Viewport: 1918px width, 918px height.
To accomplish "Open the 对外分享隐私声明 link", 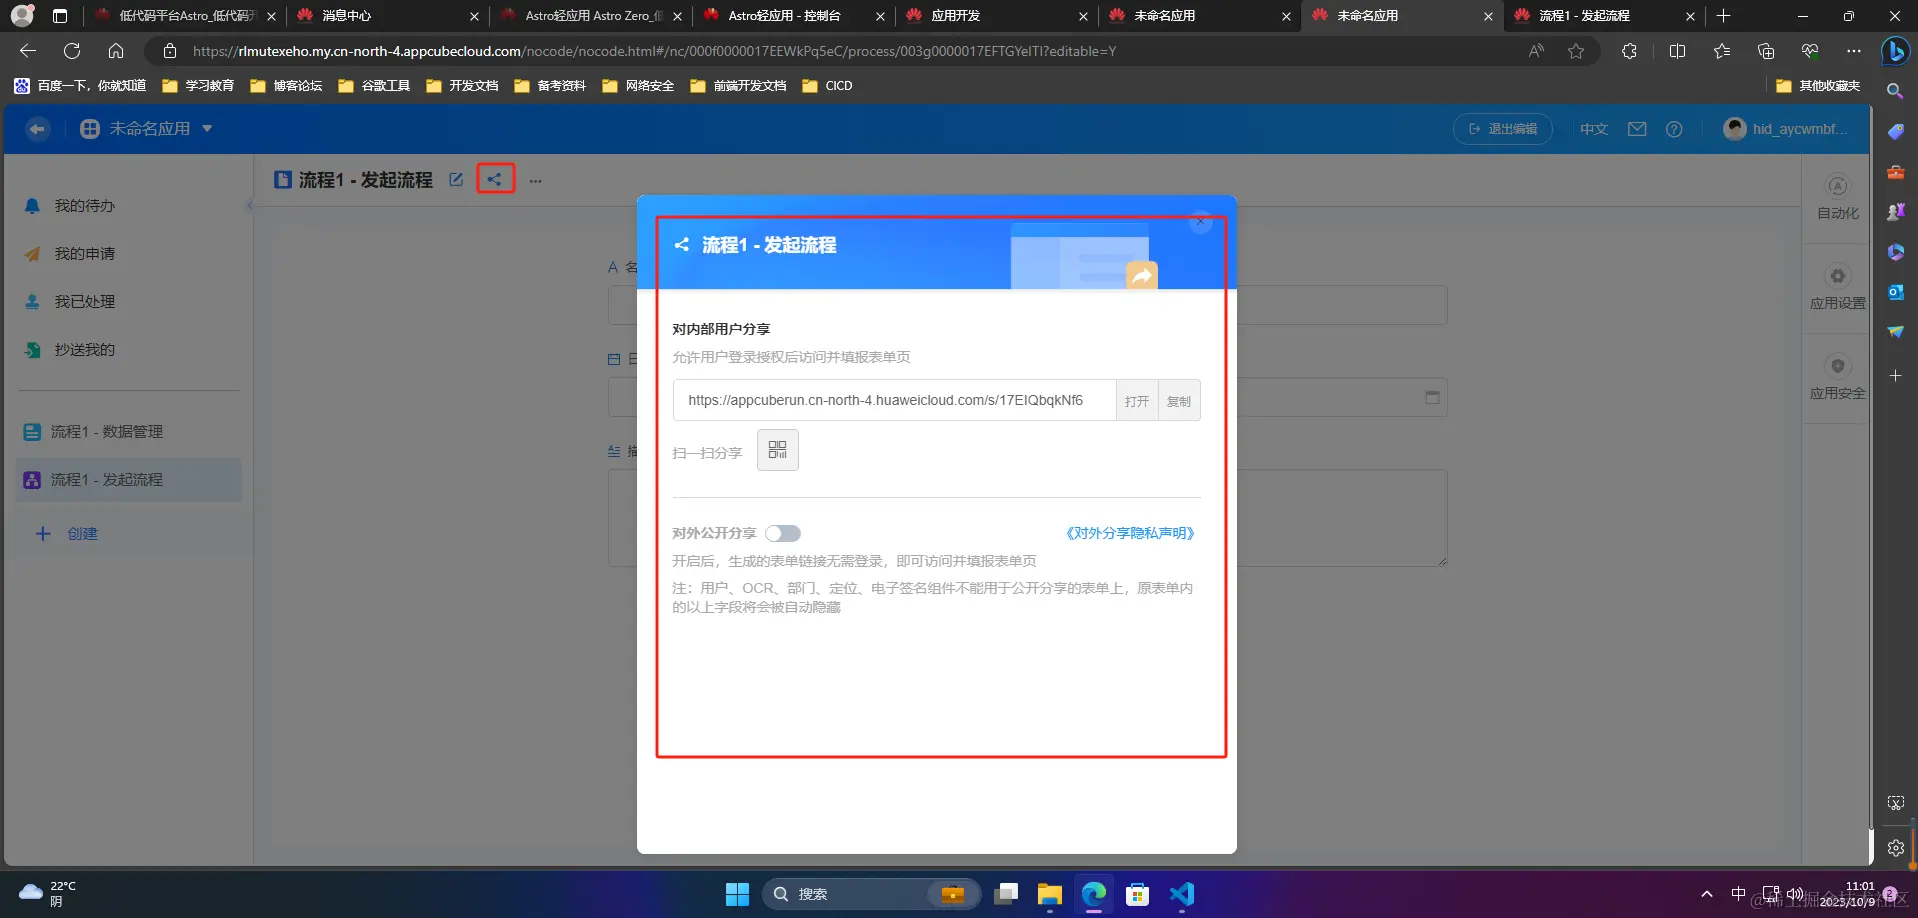I will 1130,533.
